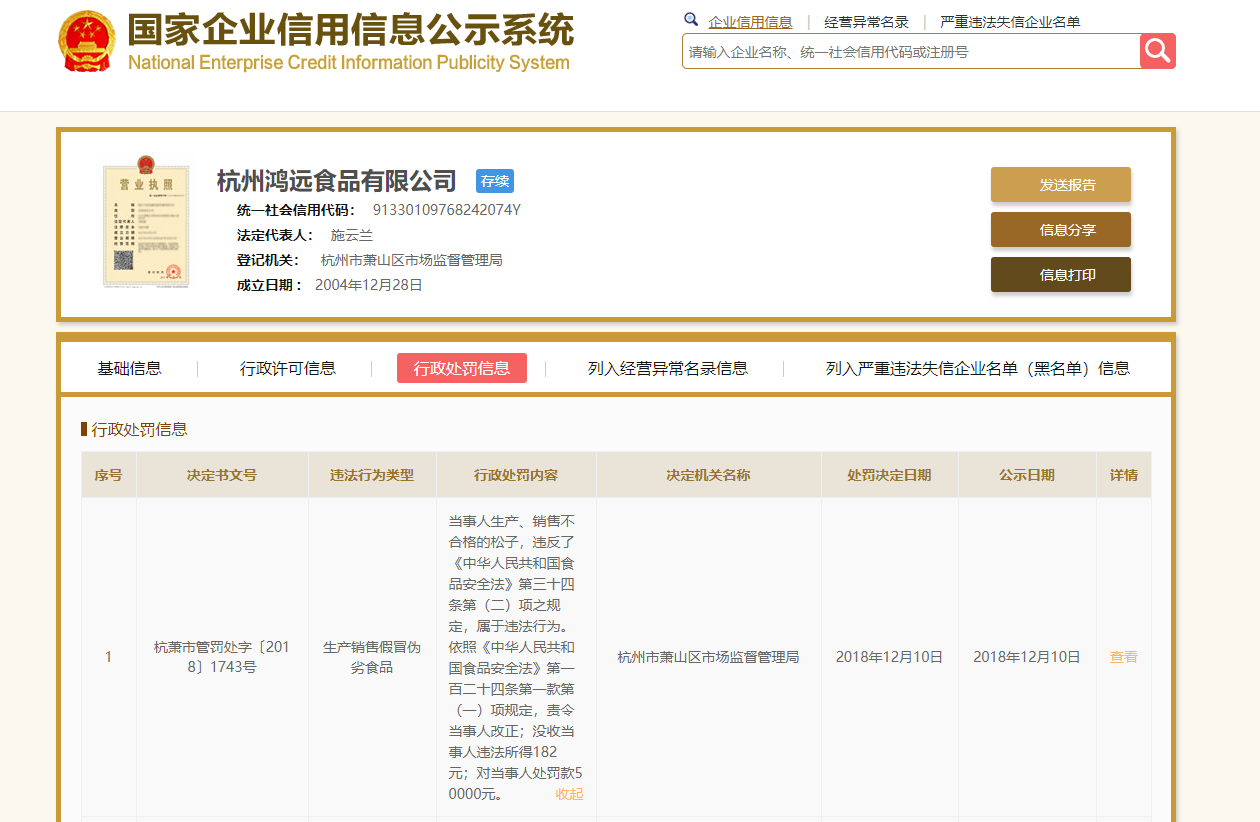Click violation type 生产销售假冒伪劣食品 cell
The image size is (1260, 822).
tap(372, 657)
